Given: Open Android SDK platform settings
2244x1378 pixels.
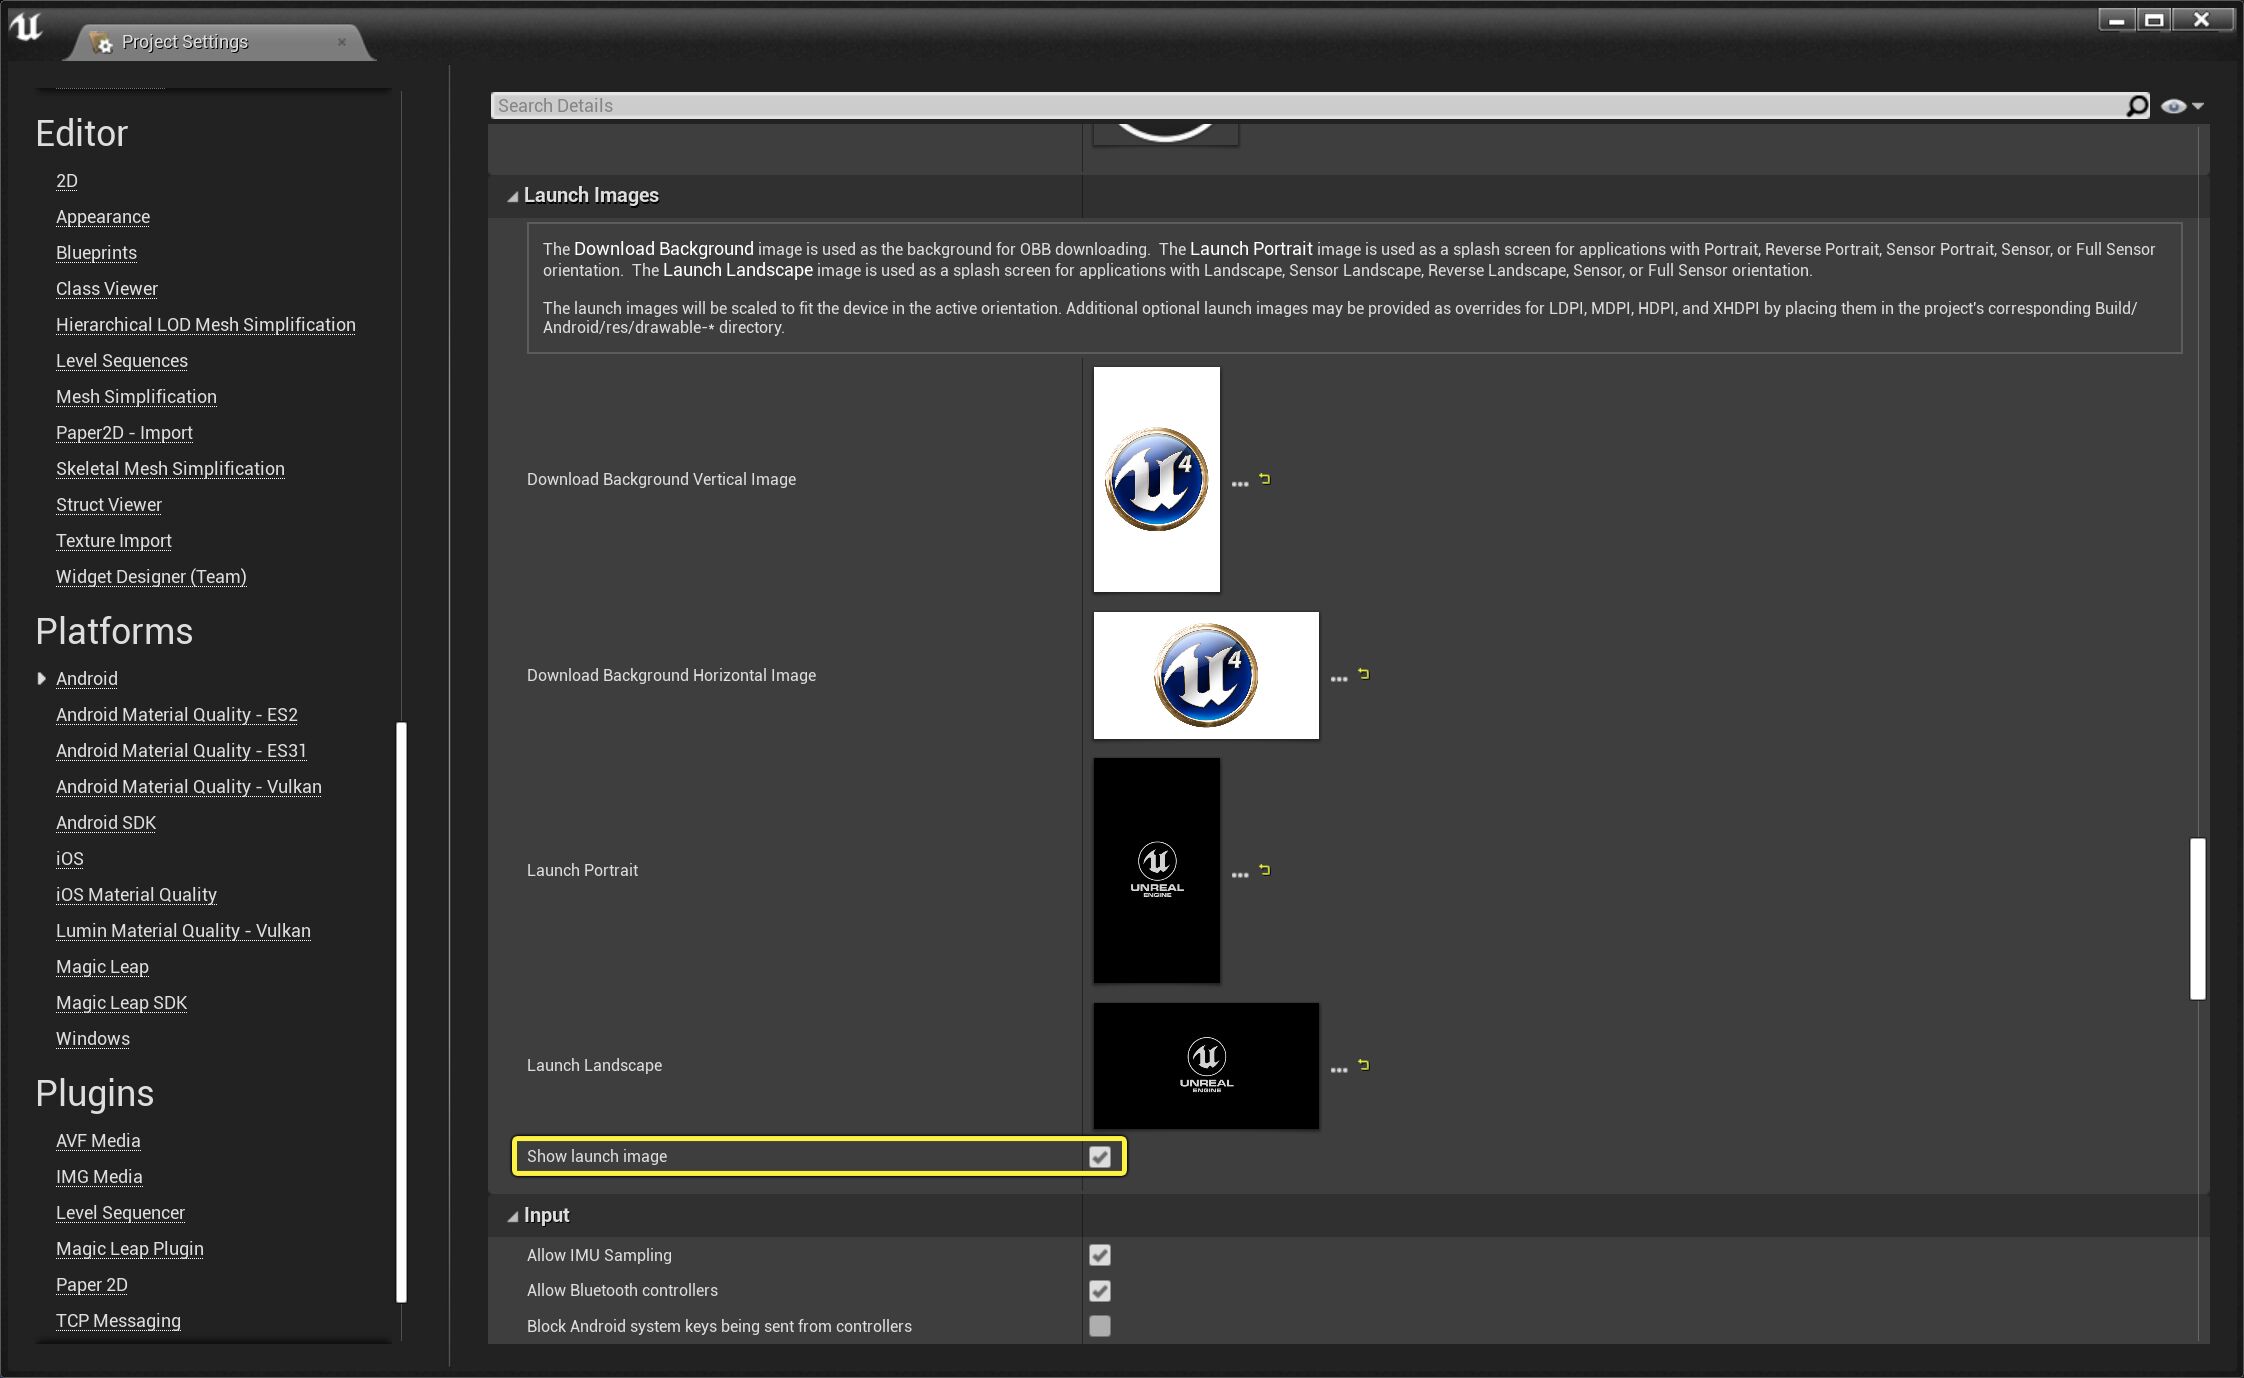Looking at the screenshot, I should click(106, 822).
